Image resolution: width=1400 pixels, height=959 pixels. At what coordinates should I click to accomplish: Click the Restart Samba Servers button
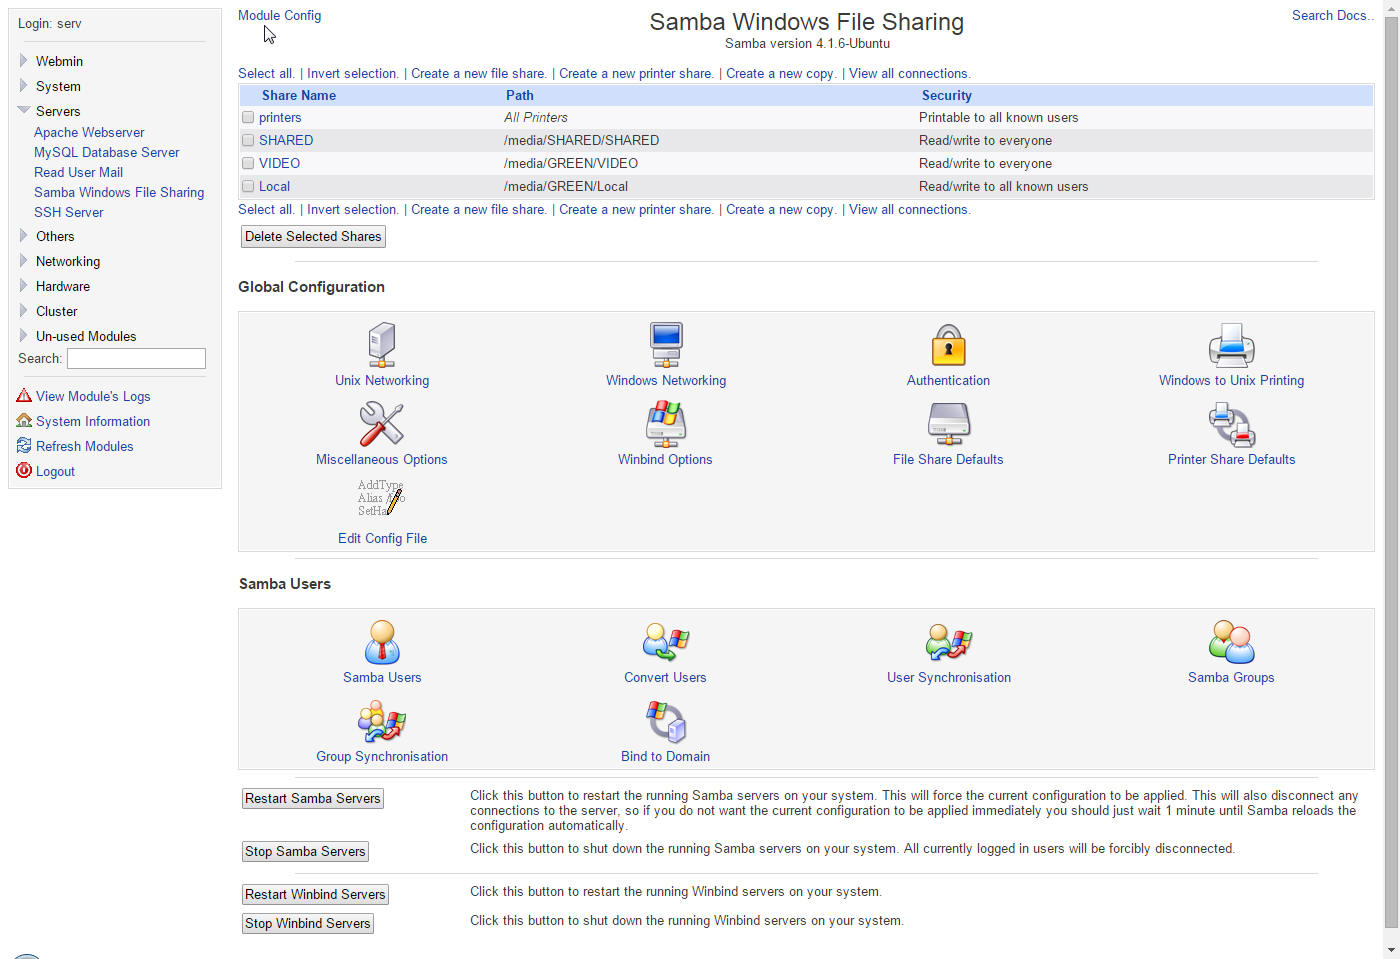click(x=313, y=798)
